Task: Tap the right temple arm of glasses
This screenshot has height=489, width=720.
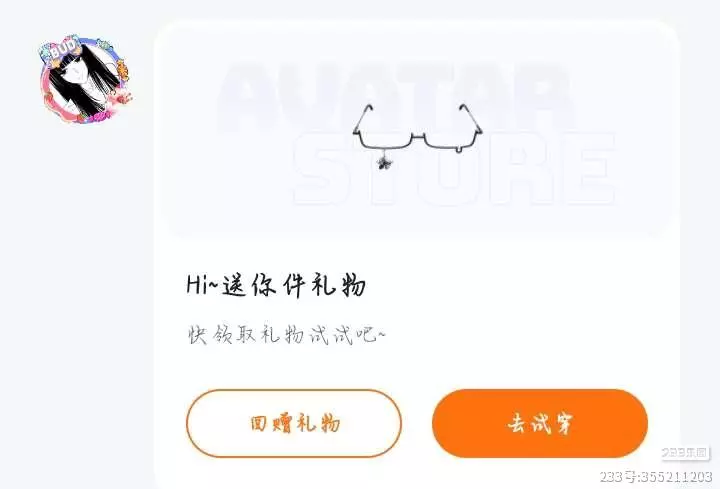Action: click(x=471, y=118)
